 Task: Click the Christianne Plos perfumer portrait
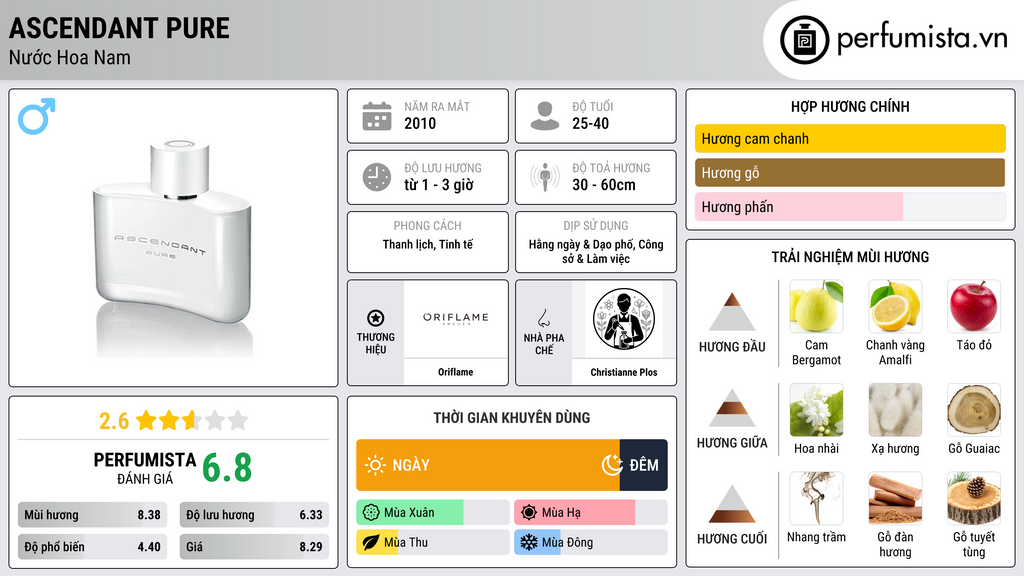(x=624, y=319)
